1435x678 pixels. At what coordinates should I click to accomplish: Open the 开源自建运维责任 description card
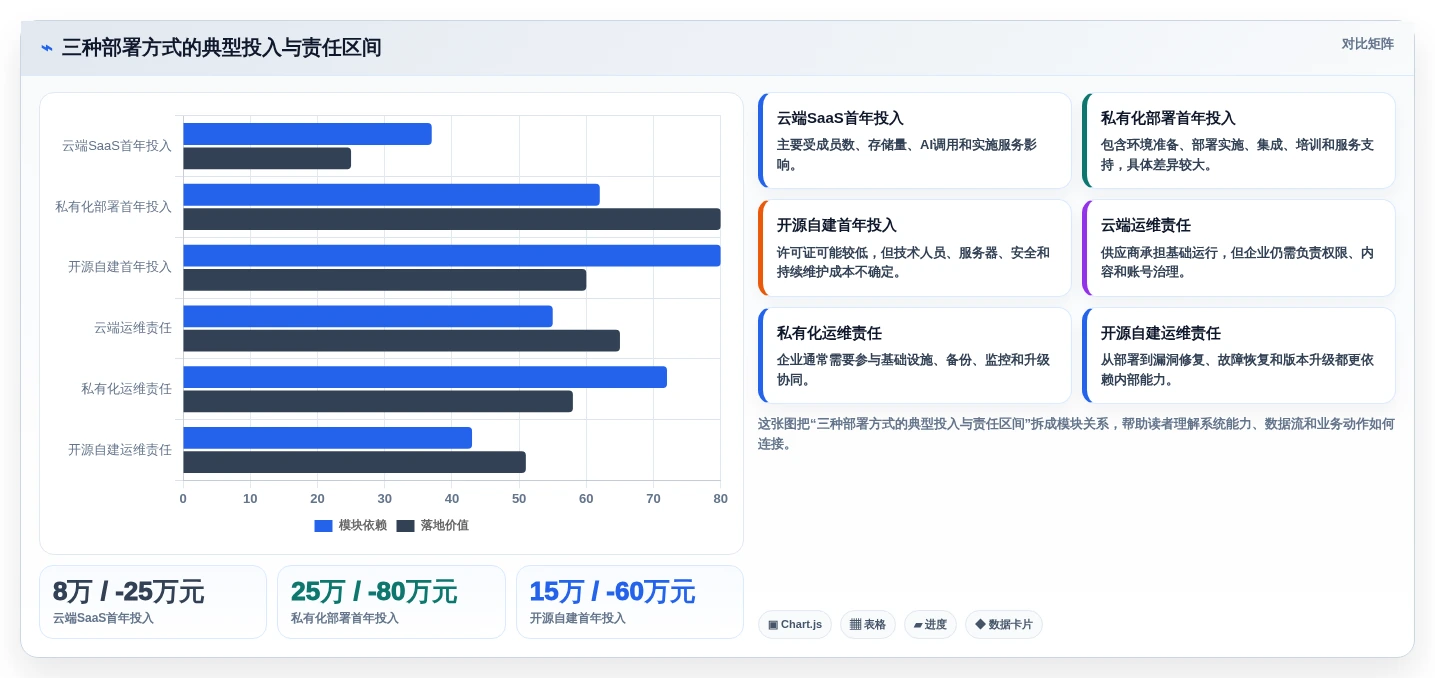click(1238, 356)
